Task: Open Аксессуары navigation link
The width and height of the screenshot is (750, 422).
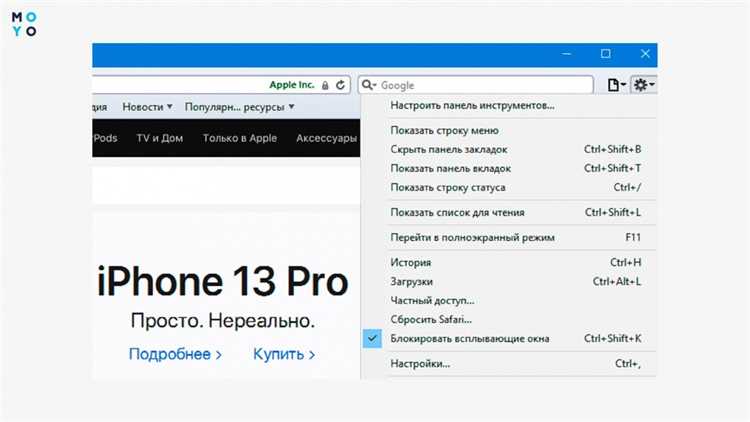Action: pyautogui.click(x=326, y=138)
